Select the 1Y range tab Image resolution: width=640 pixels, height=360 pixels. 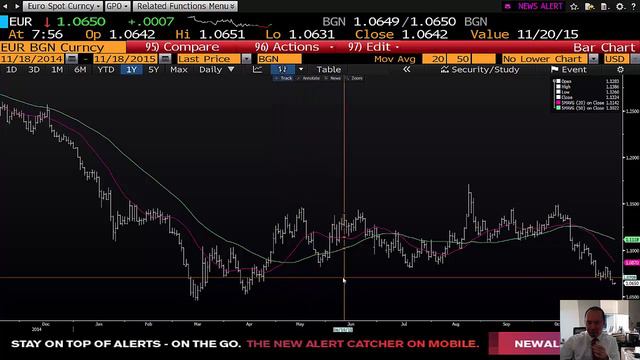point(131,69)
